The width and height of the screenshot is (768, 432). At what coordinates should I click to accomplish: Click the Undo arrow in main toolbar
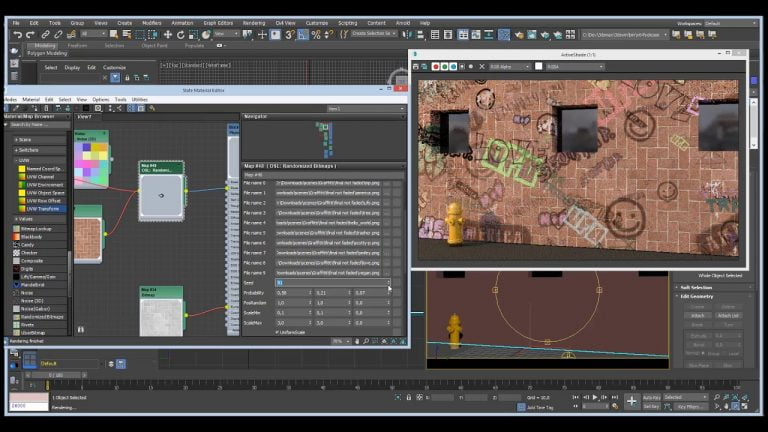(x=18, y=34)
